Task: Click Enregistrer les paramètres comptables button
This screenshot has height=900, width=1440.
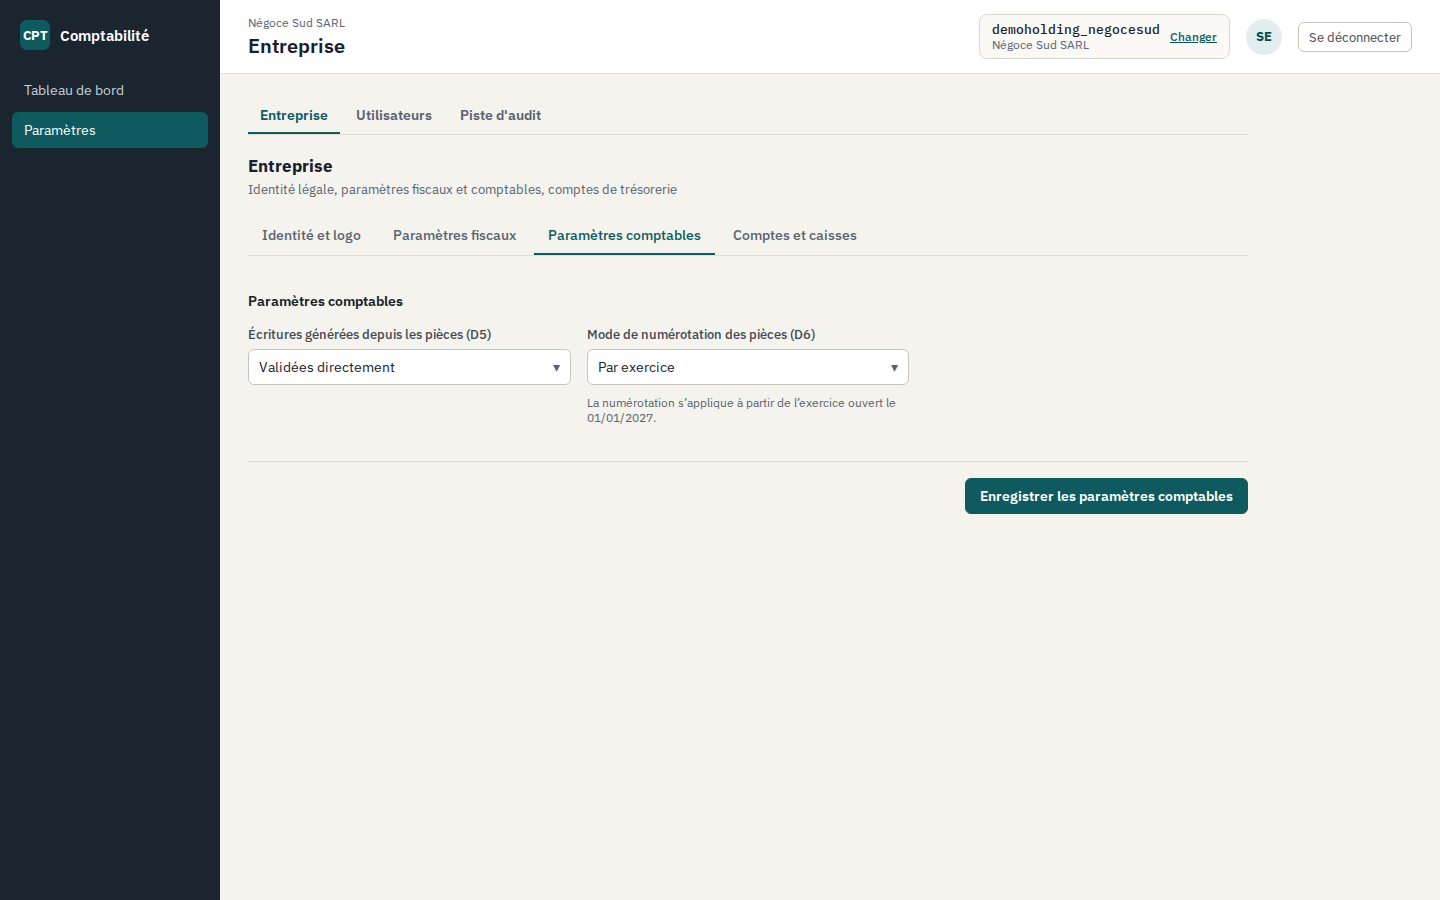Action: point(1106,496)
